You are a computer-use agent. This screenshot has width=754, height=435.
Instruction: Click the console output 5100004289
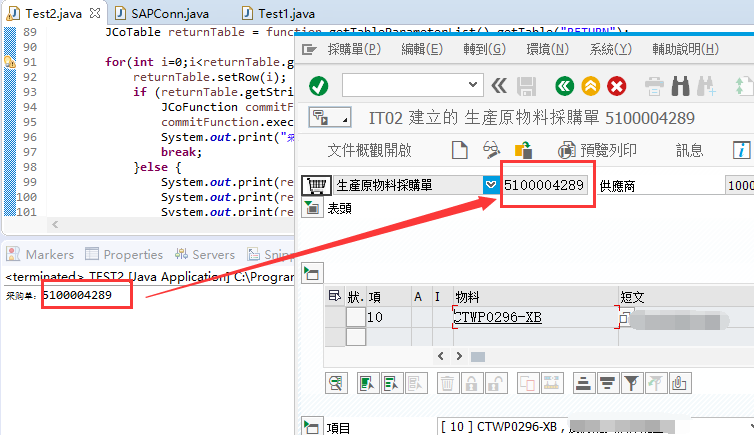[x=77, y=295]
